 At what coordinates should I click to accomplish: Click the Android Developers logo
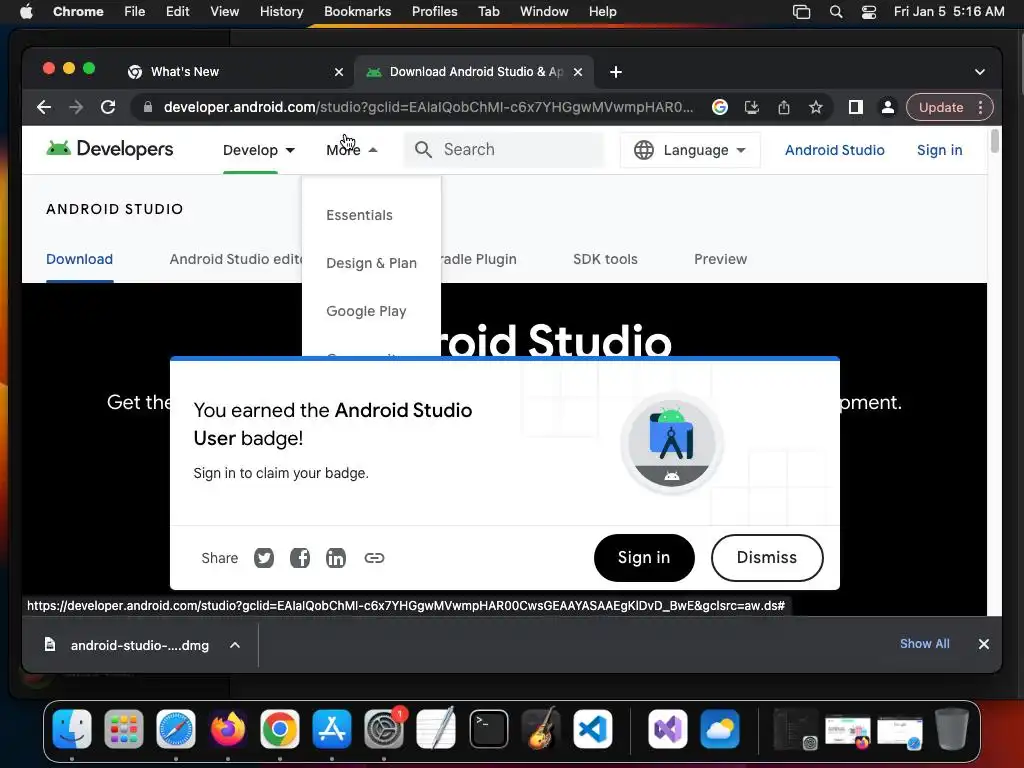(x=110, y=149)
